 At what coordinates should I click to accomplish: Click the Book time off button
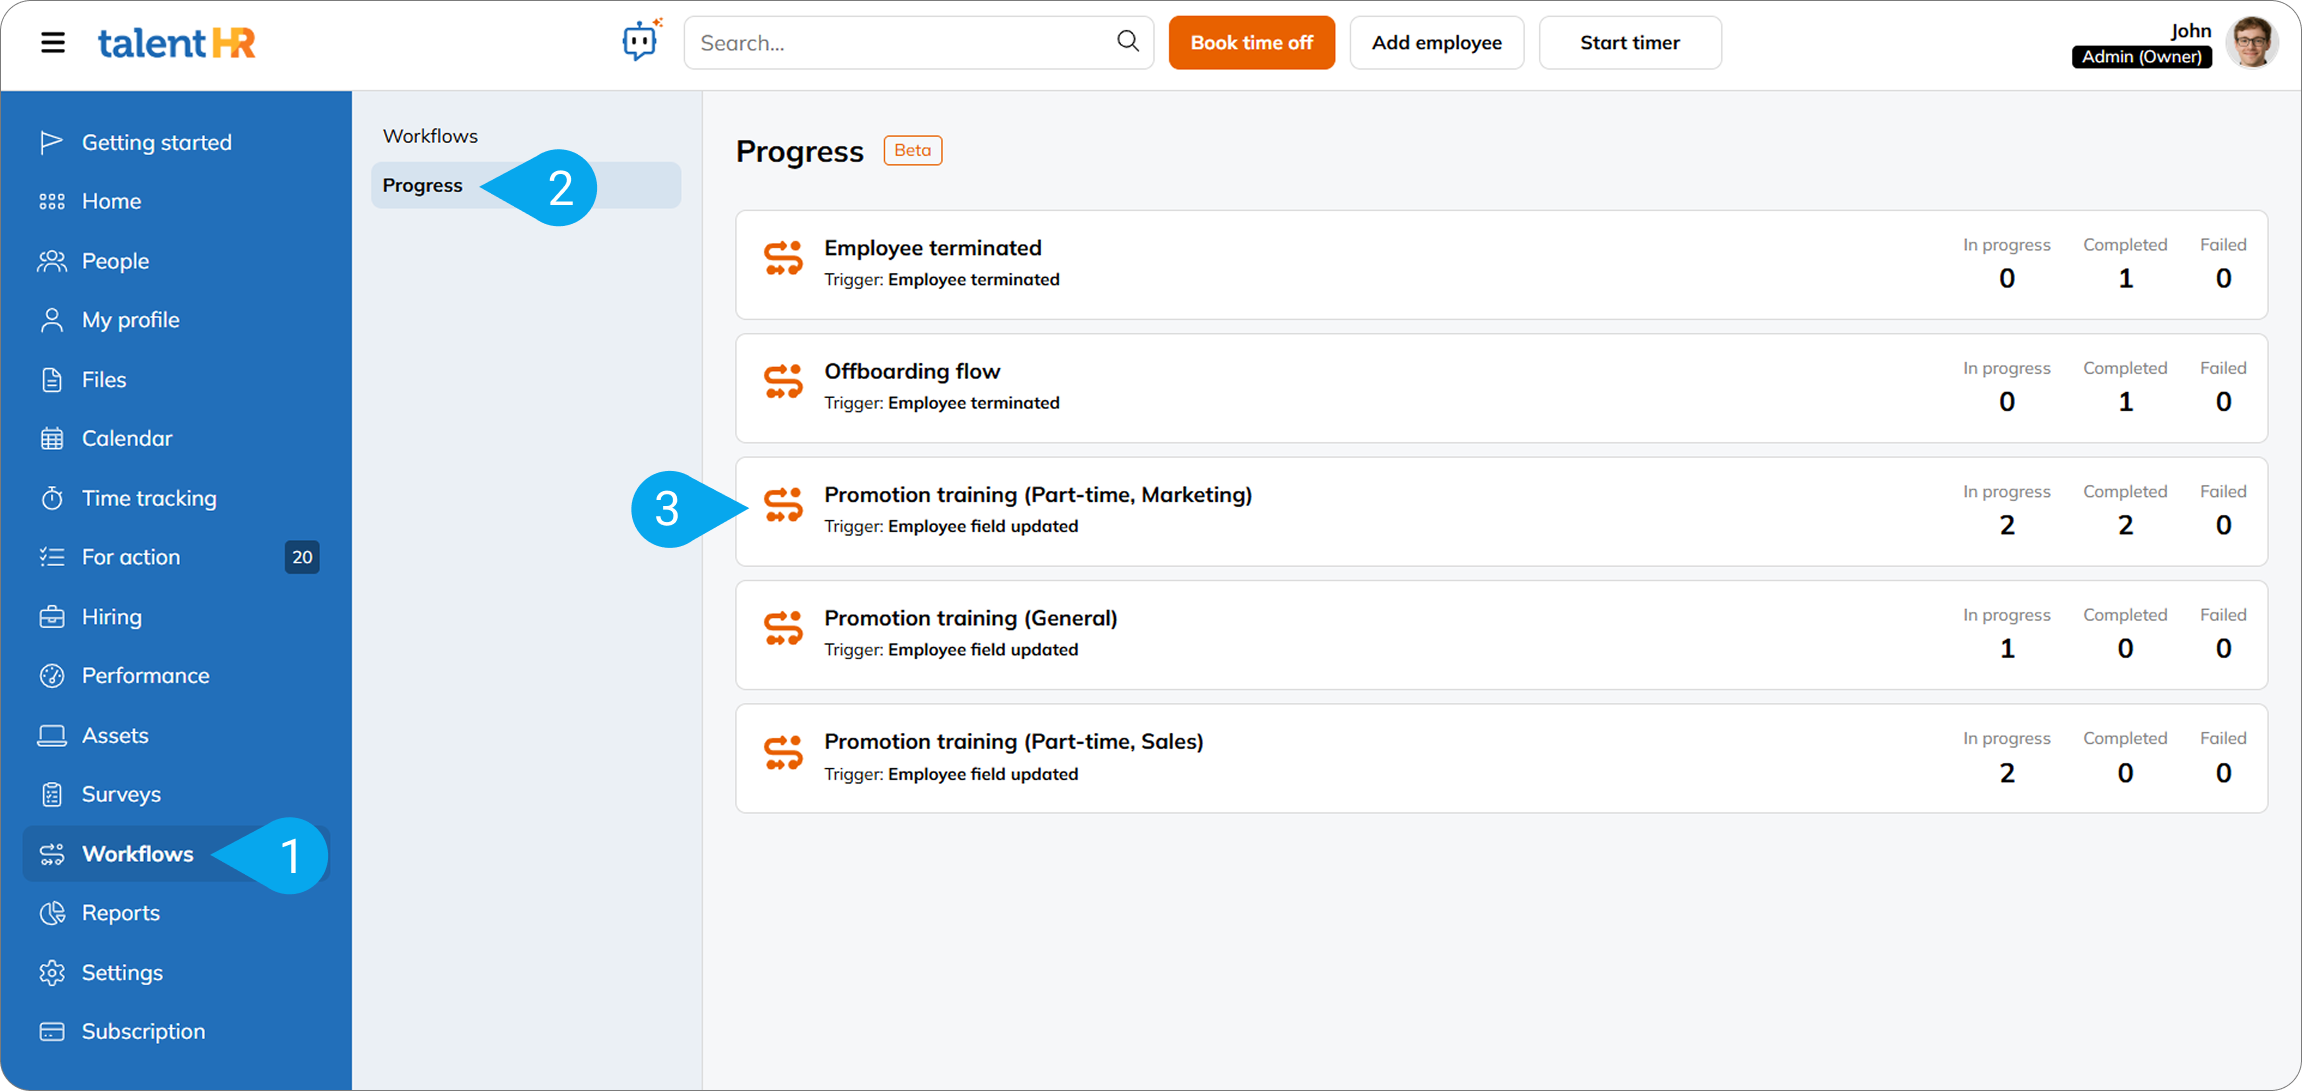click(1251, 43)
